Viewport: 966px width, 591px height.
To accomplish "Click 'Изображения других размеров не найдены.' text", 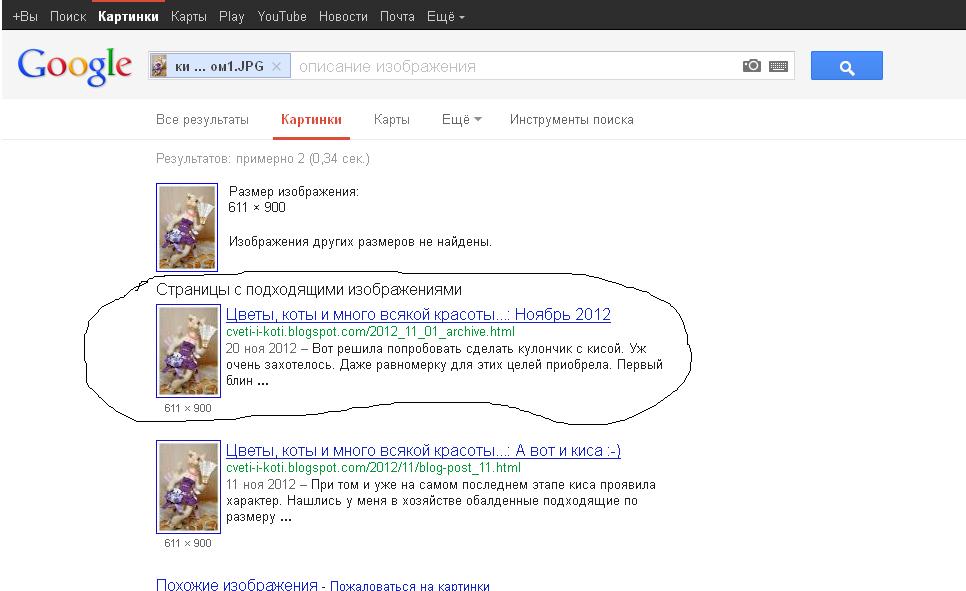I will pyautogui.click(x=360, y=242).
